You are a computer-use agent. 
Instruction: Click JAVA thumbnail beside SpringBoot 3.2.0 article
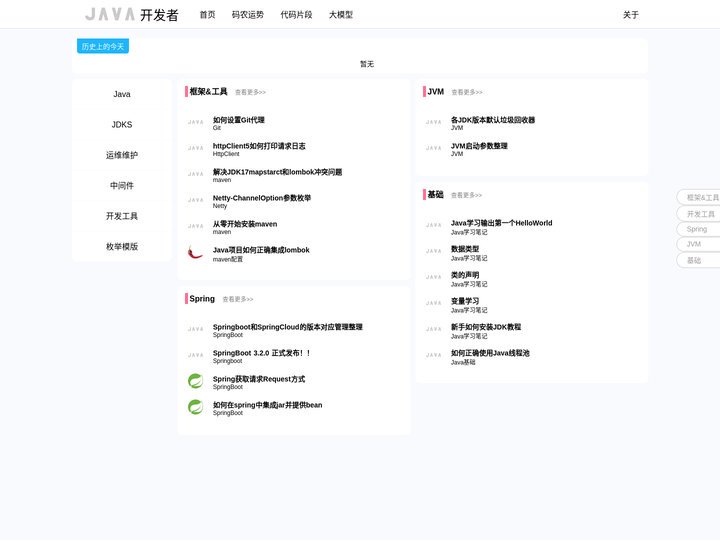195,355
